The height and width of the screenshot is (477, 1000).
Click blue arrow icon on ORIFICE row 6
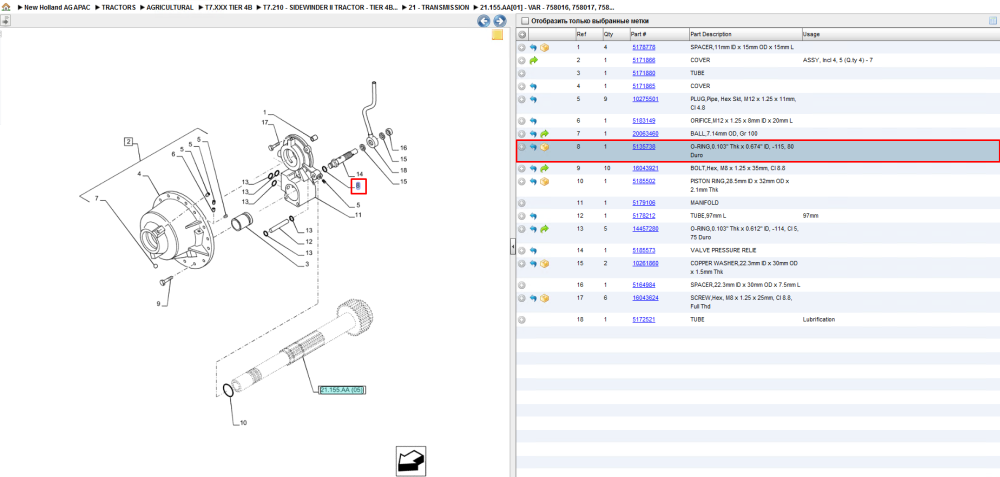pyautogui.click(x=533, y=121)
